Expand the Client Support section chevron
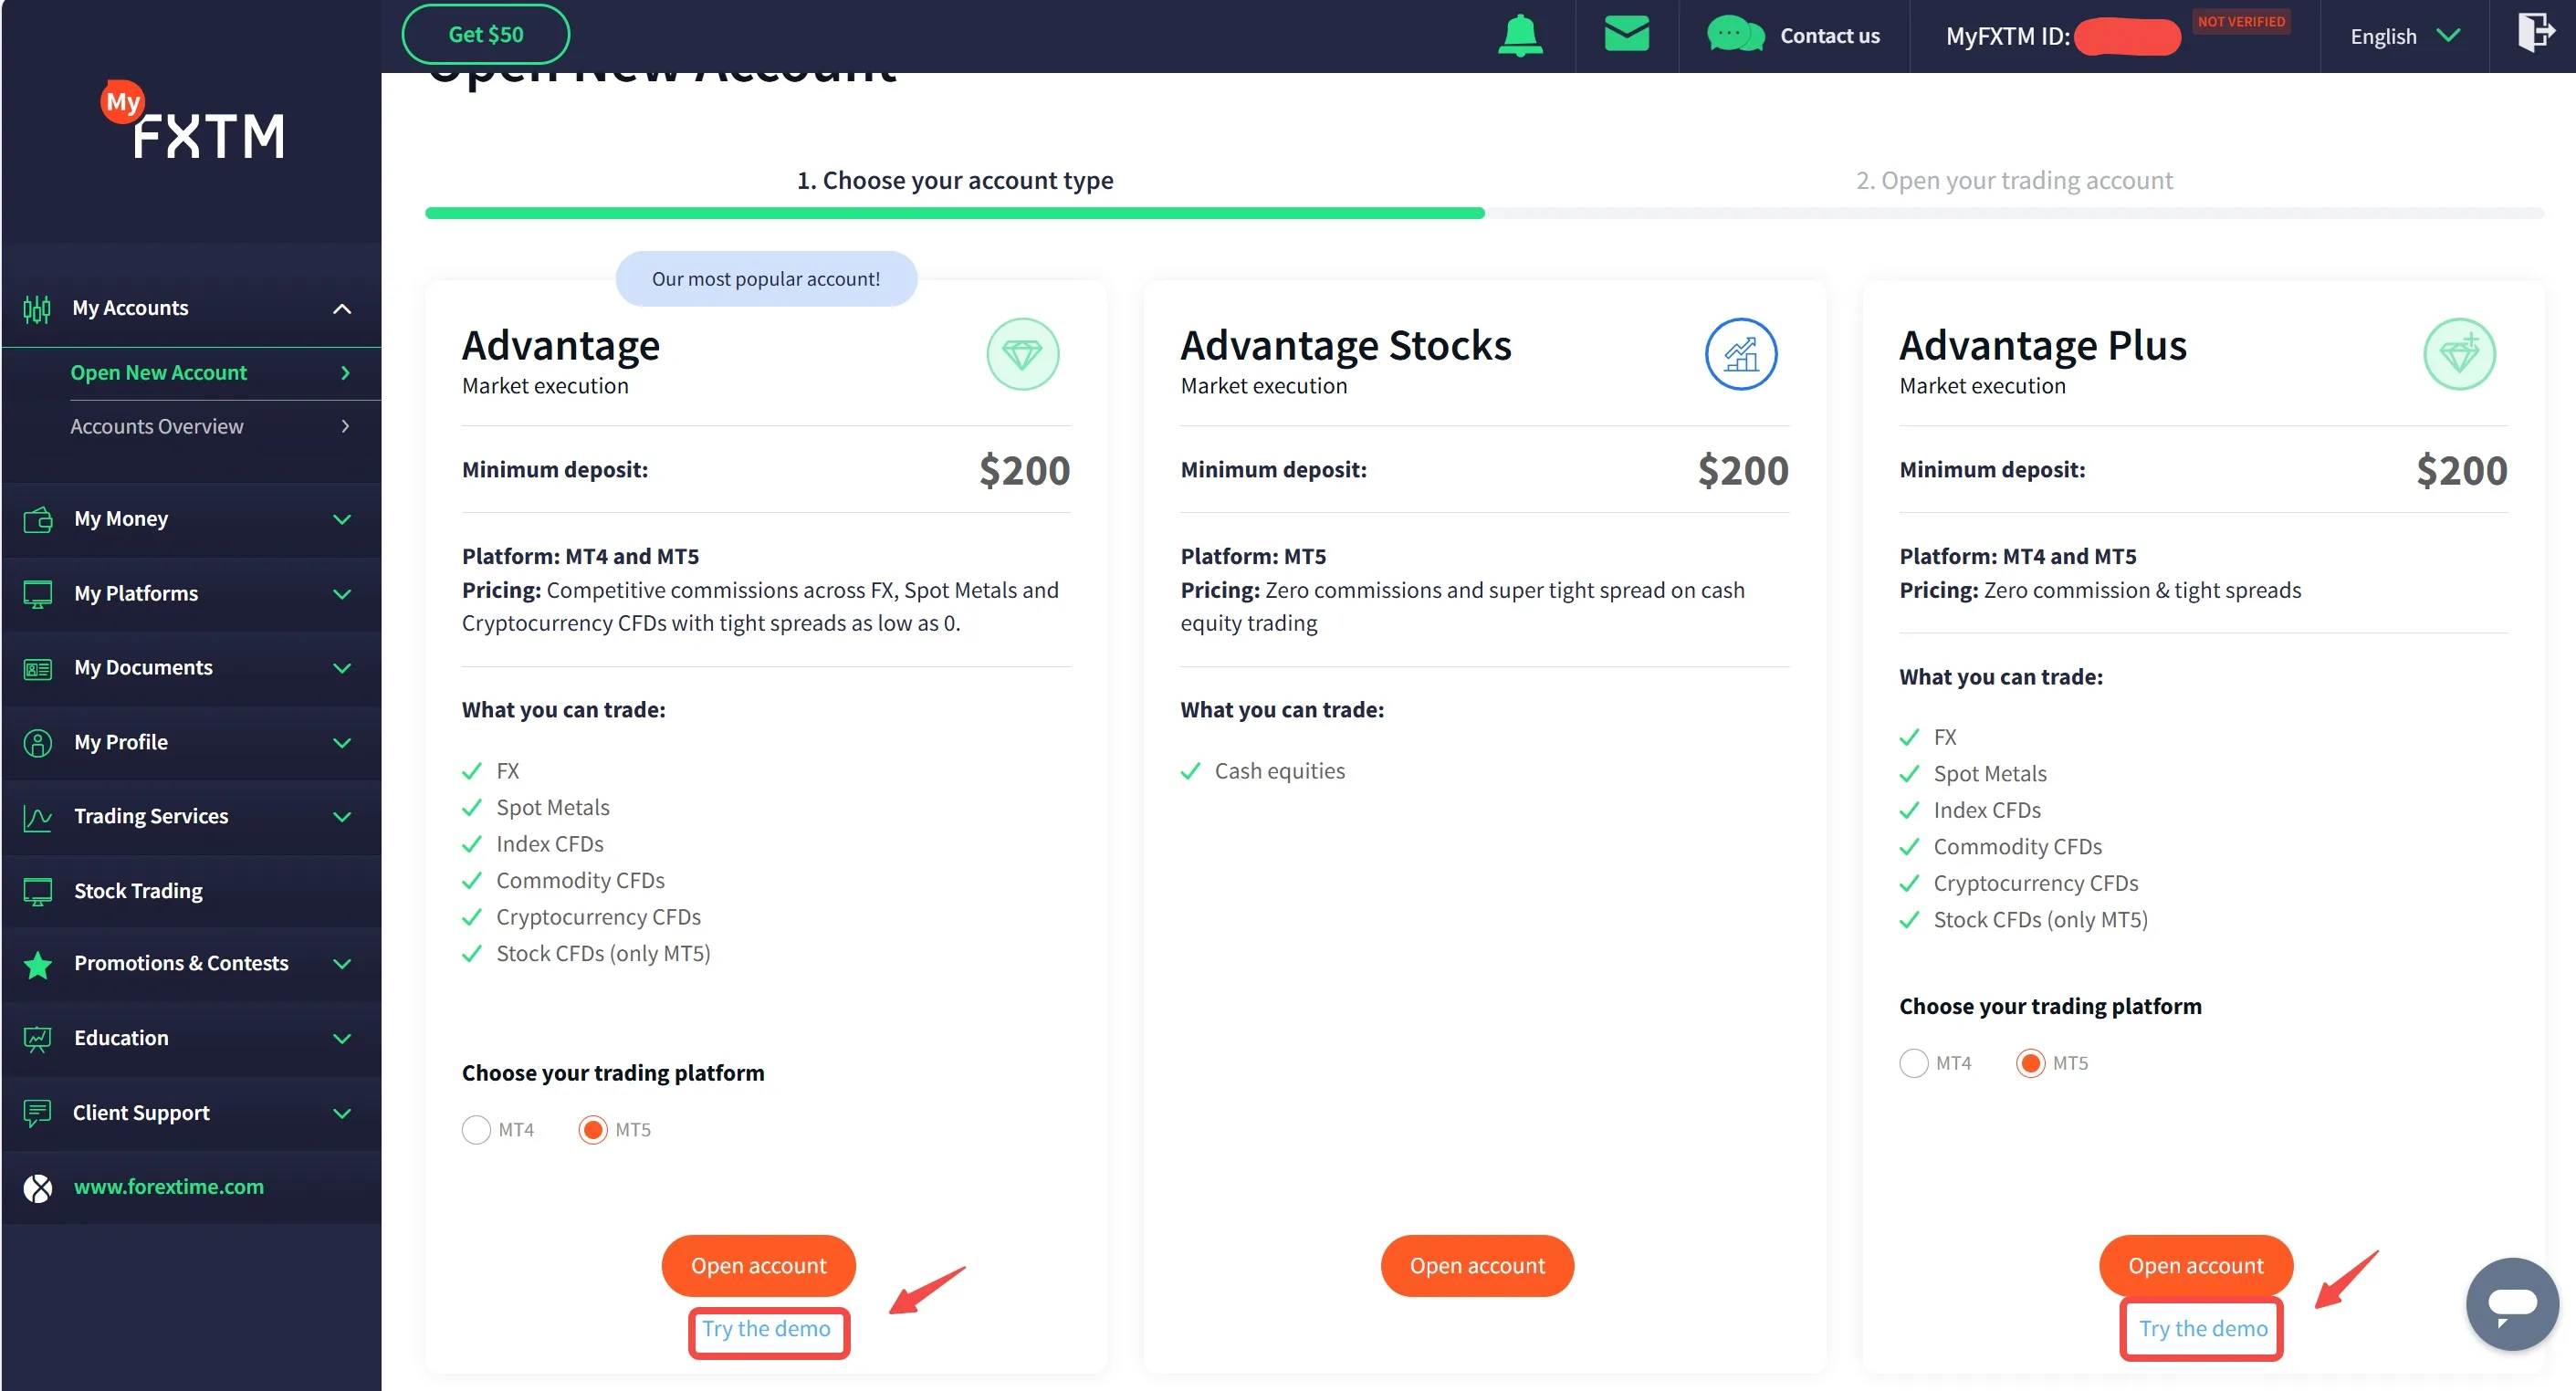Viewport: 2576px width, 1391px height. pos(342,1113)
